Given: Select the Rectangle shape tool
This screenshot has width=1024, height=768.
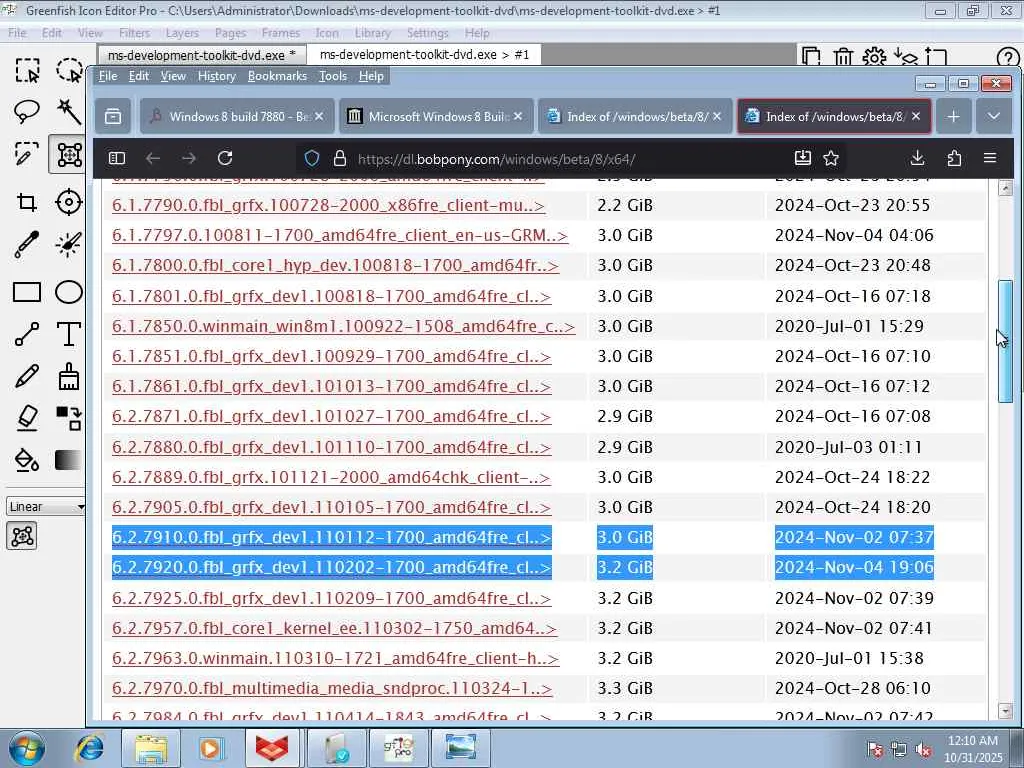Looking at the screenshot, I should (27, 292).
